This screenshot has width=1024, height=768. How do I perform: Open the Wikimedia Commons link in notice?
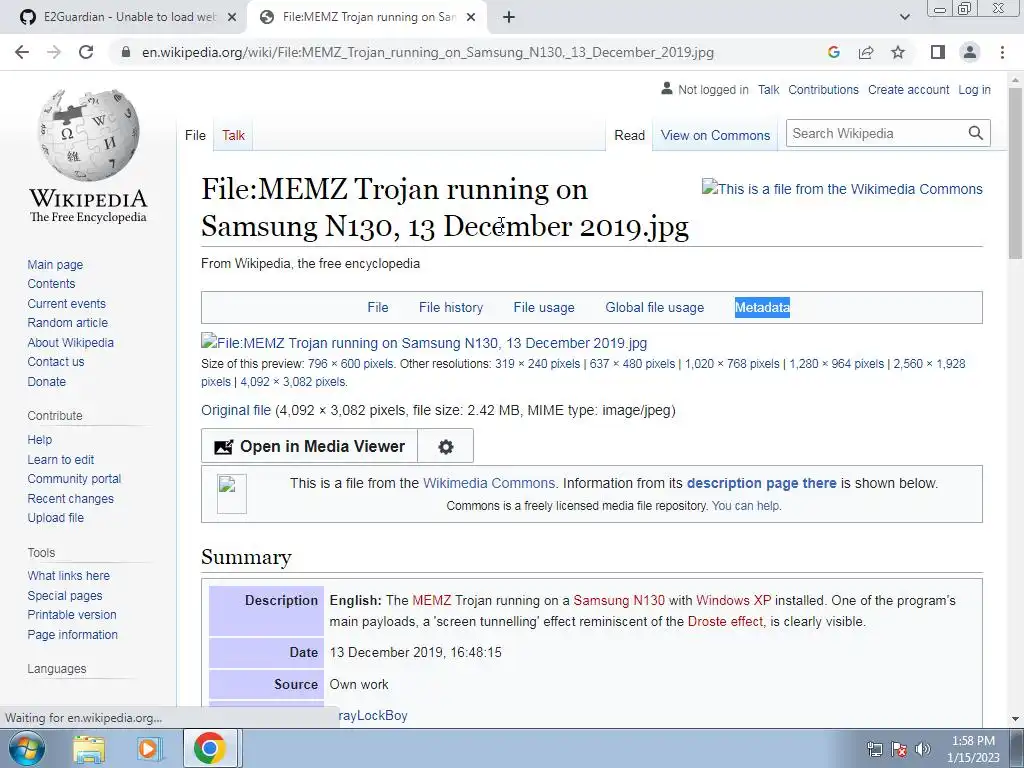(489, 483)
